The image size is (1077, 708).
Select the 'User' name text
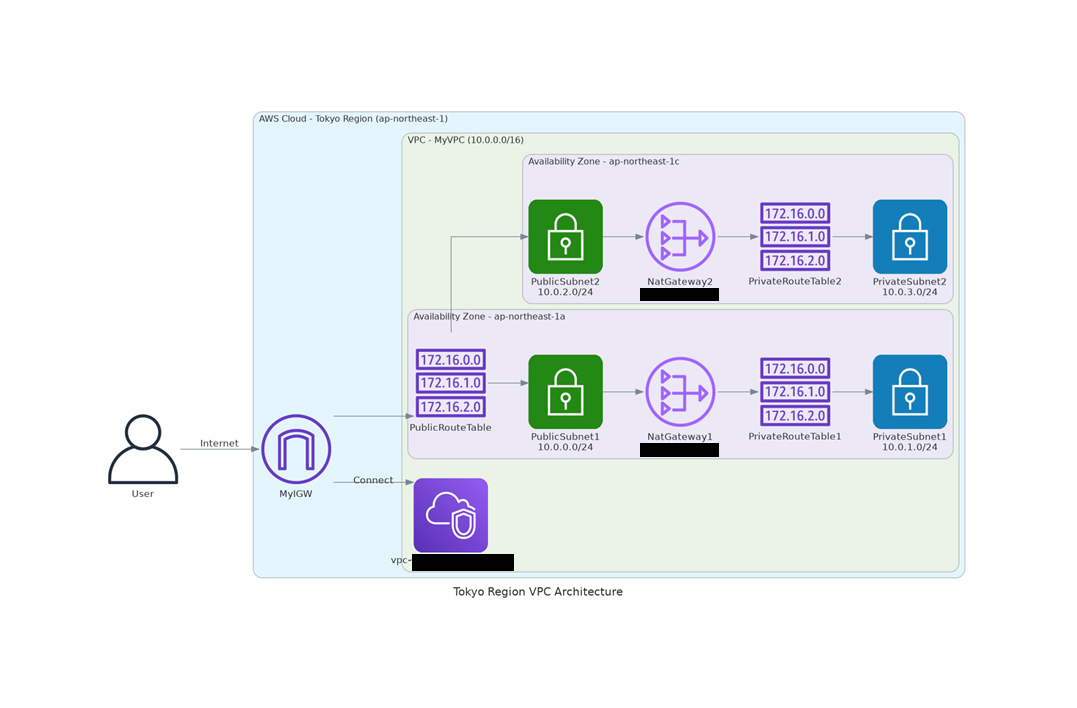point(143,494)
